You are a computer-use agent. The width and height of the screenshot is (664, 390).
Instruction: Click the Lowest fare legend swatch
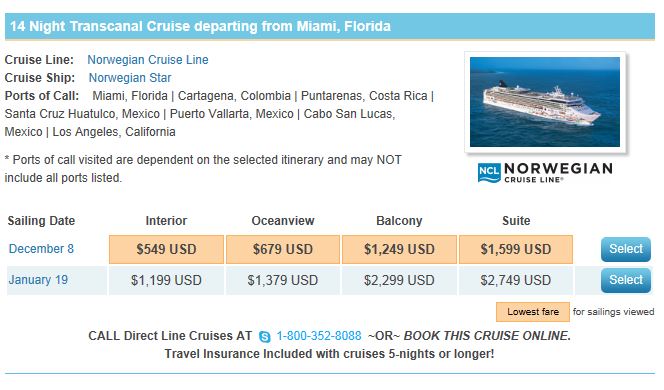533,312
